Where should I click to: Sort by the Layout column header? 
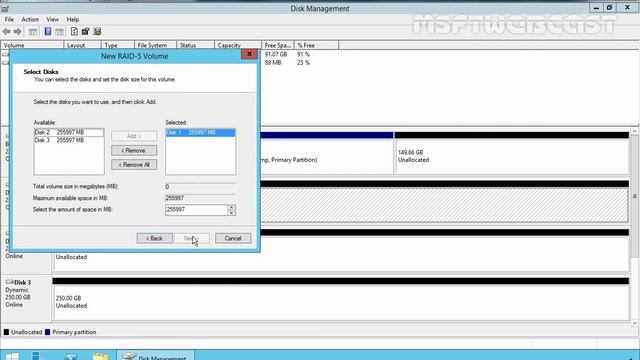pos(82,45)
